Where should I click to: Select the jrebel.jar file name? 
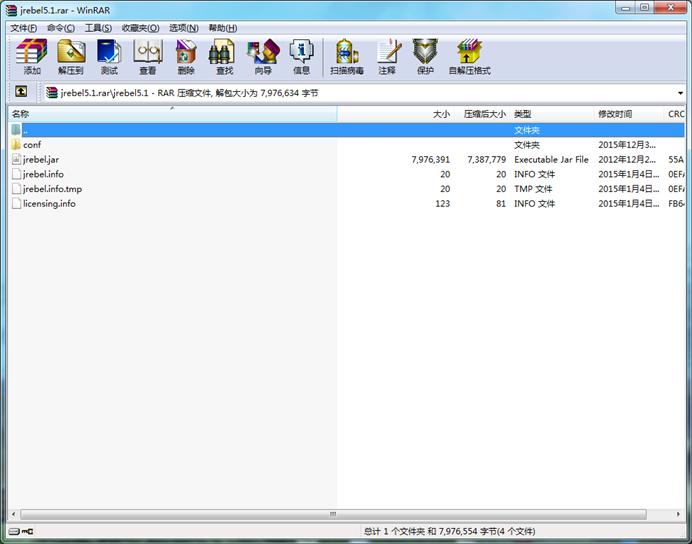(x=41, y=159)
